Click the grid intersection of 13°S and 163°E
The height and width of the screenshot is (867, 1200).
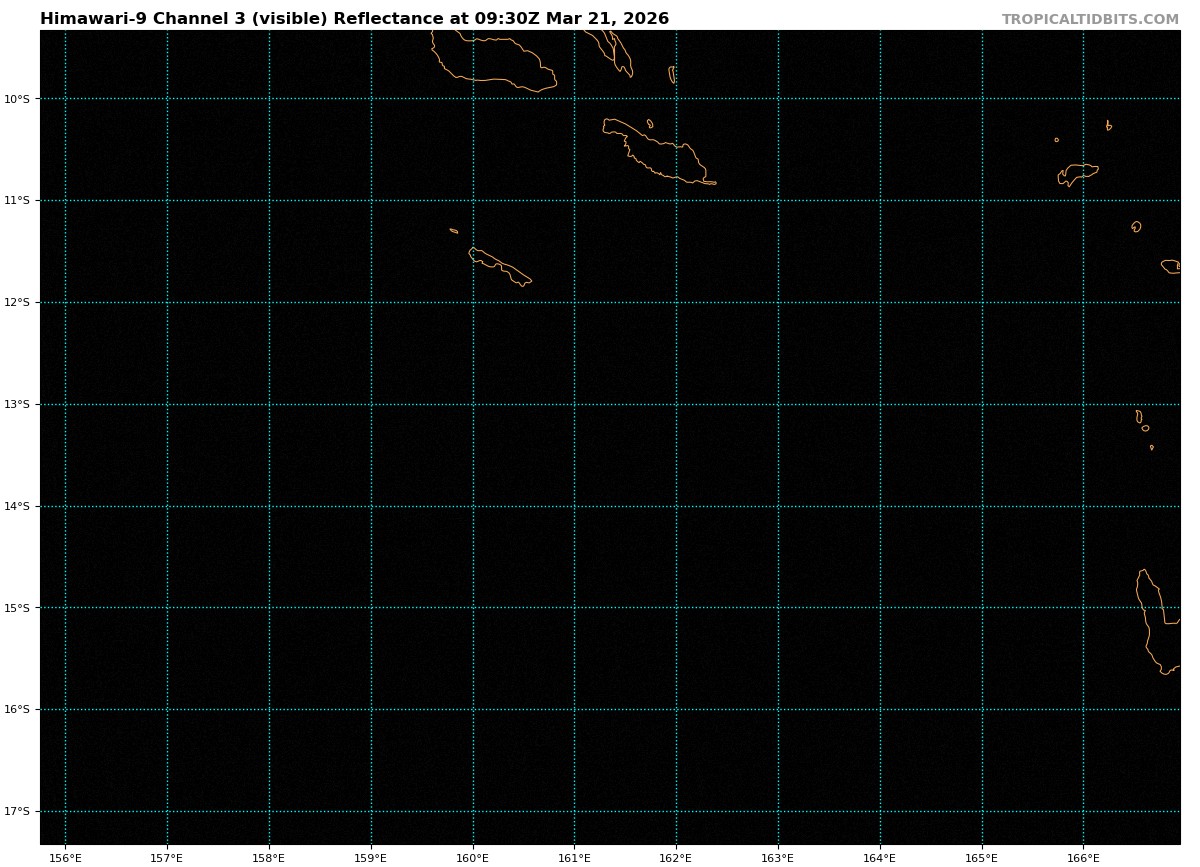(x=778, y=404)
